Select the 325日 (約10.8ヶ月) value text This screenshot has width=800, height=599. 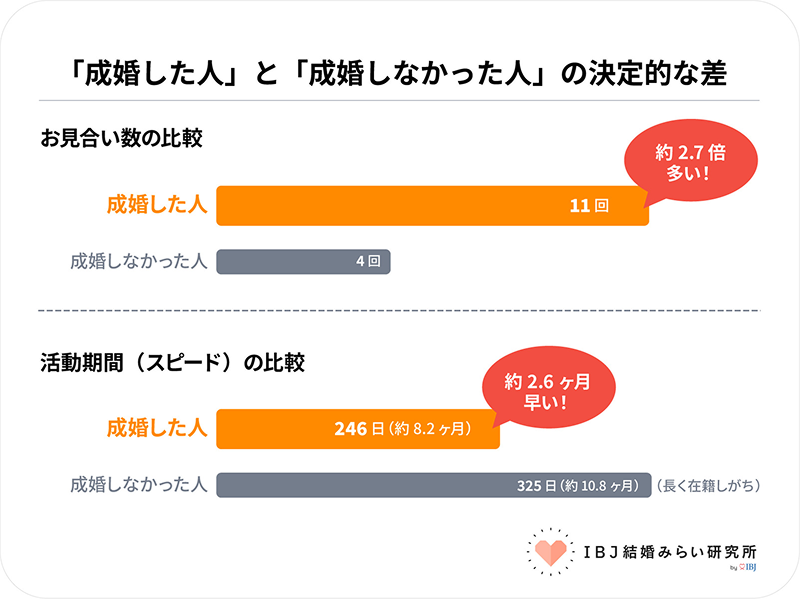[x=577, y=486]
